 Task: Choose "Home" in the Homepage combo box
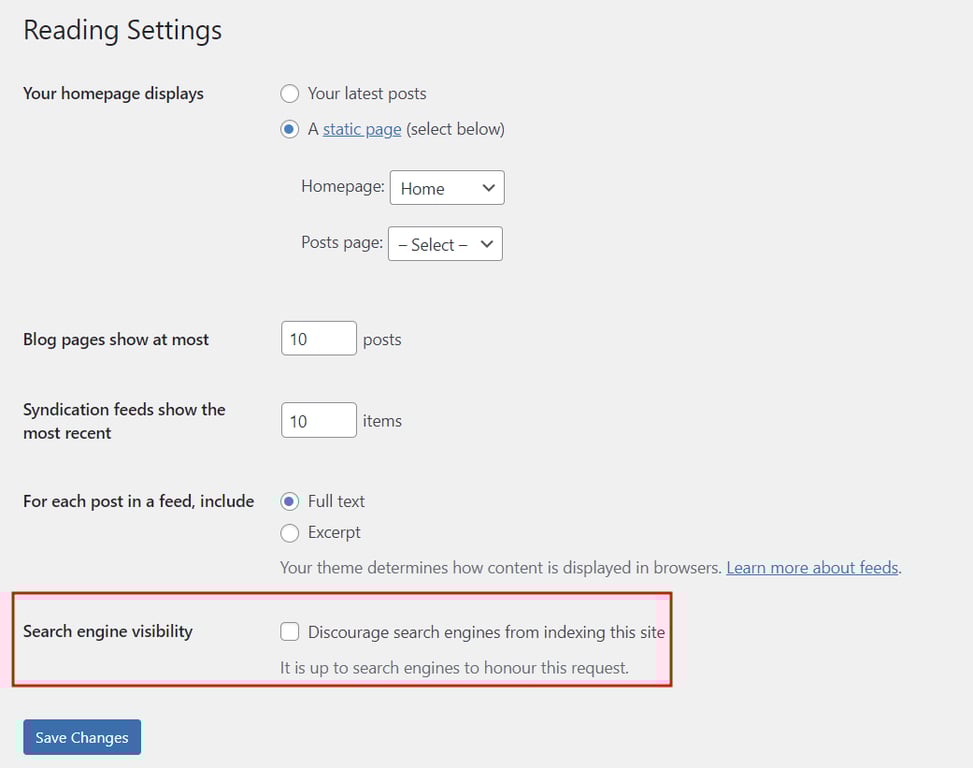[x=446, y=187]
